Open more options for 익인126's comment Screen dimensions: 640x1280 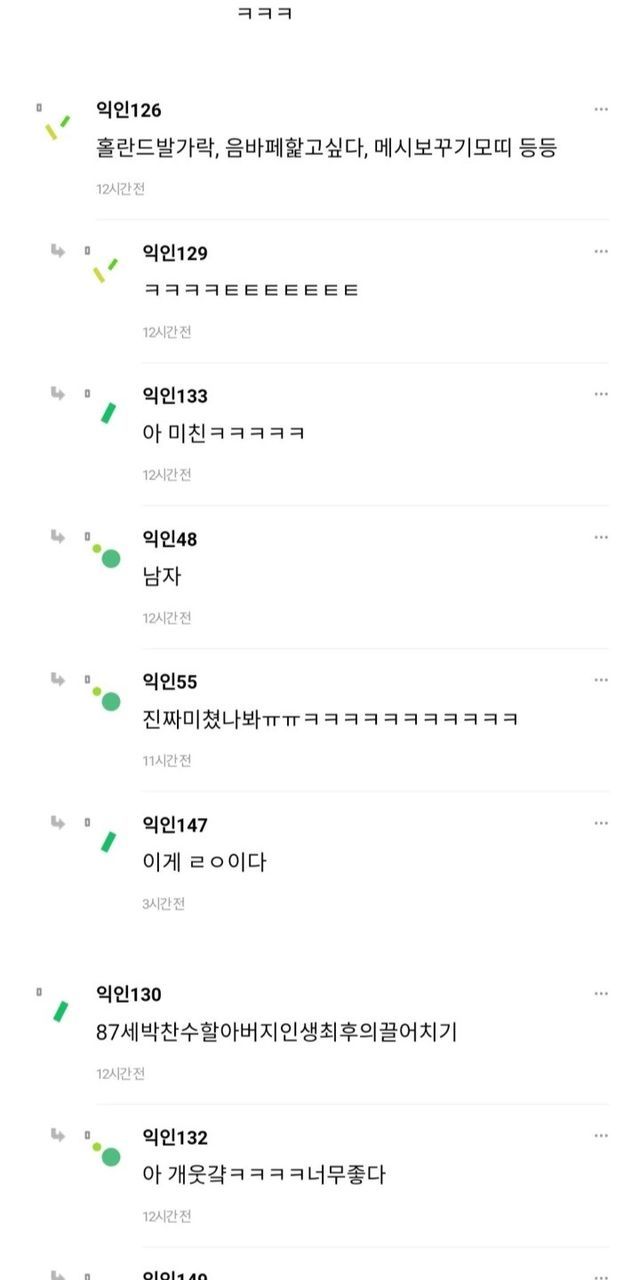[x=601, y=109]
